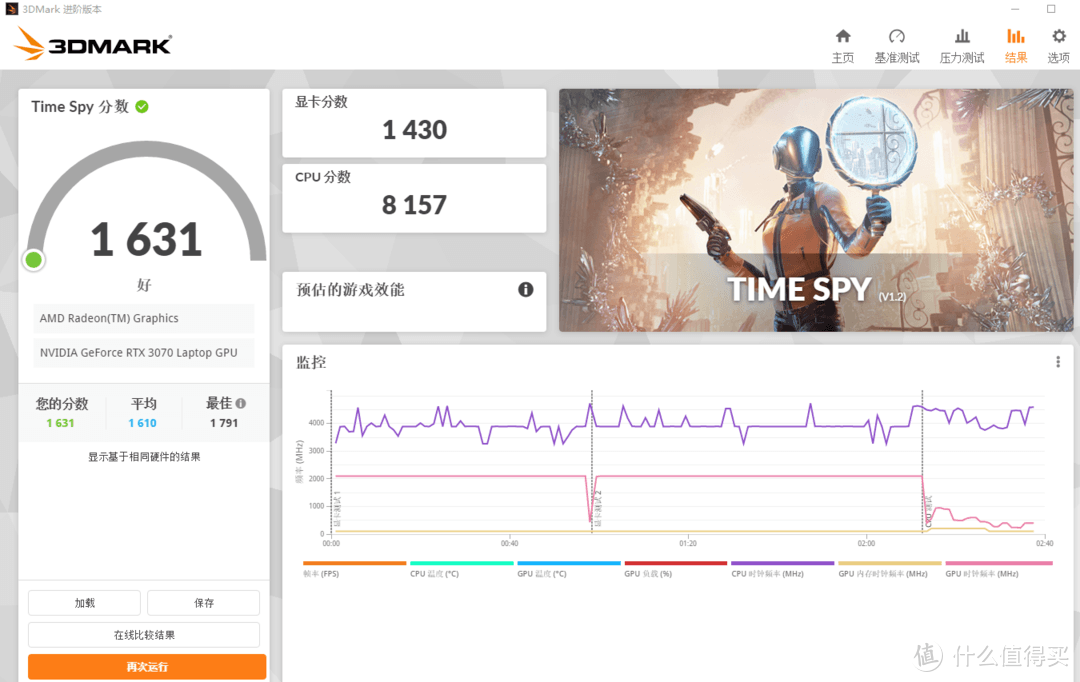
Task: Click the large 1 631 Time Spy score
Action: 146,240
